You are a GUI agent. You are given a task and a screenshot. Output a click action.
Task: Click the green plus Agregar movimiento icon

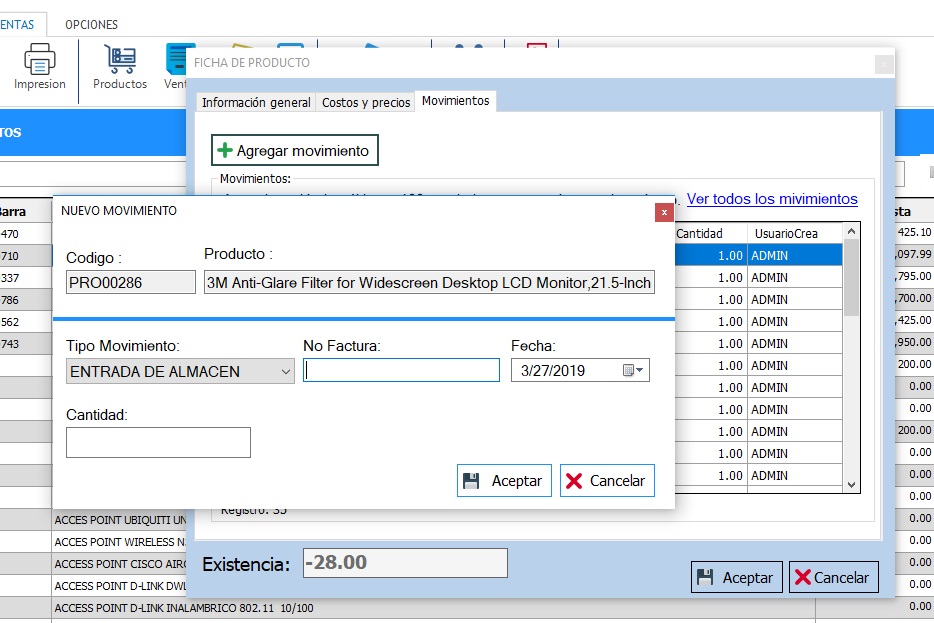(x=225, y=151)
